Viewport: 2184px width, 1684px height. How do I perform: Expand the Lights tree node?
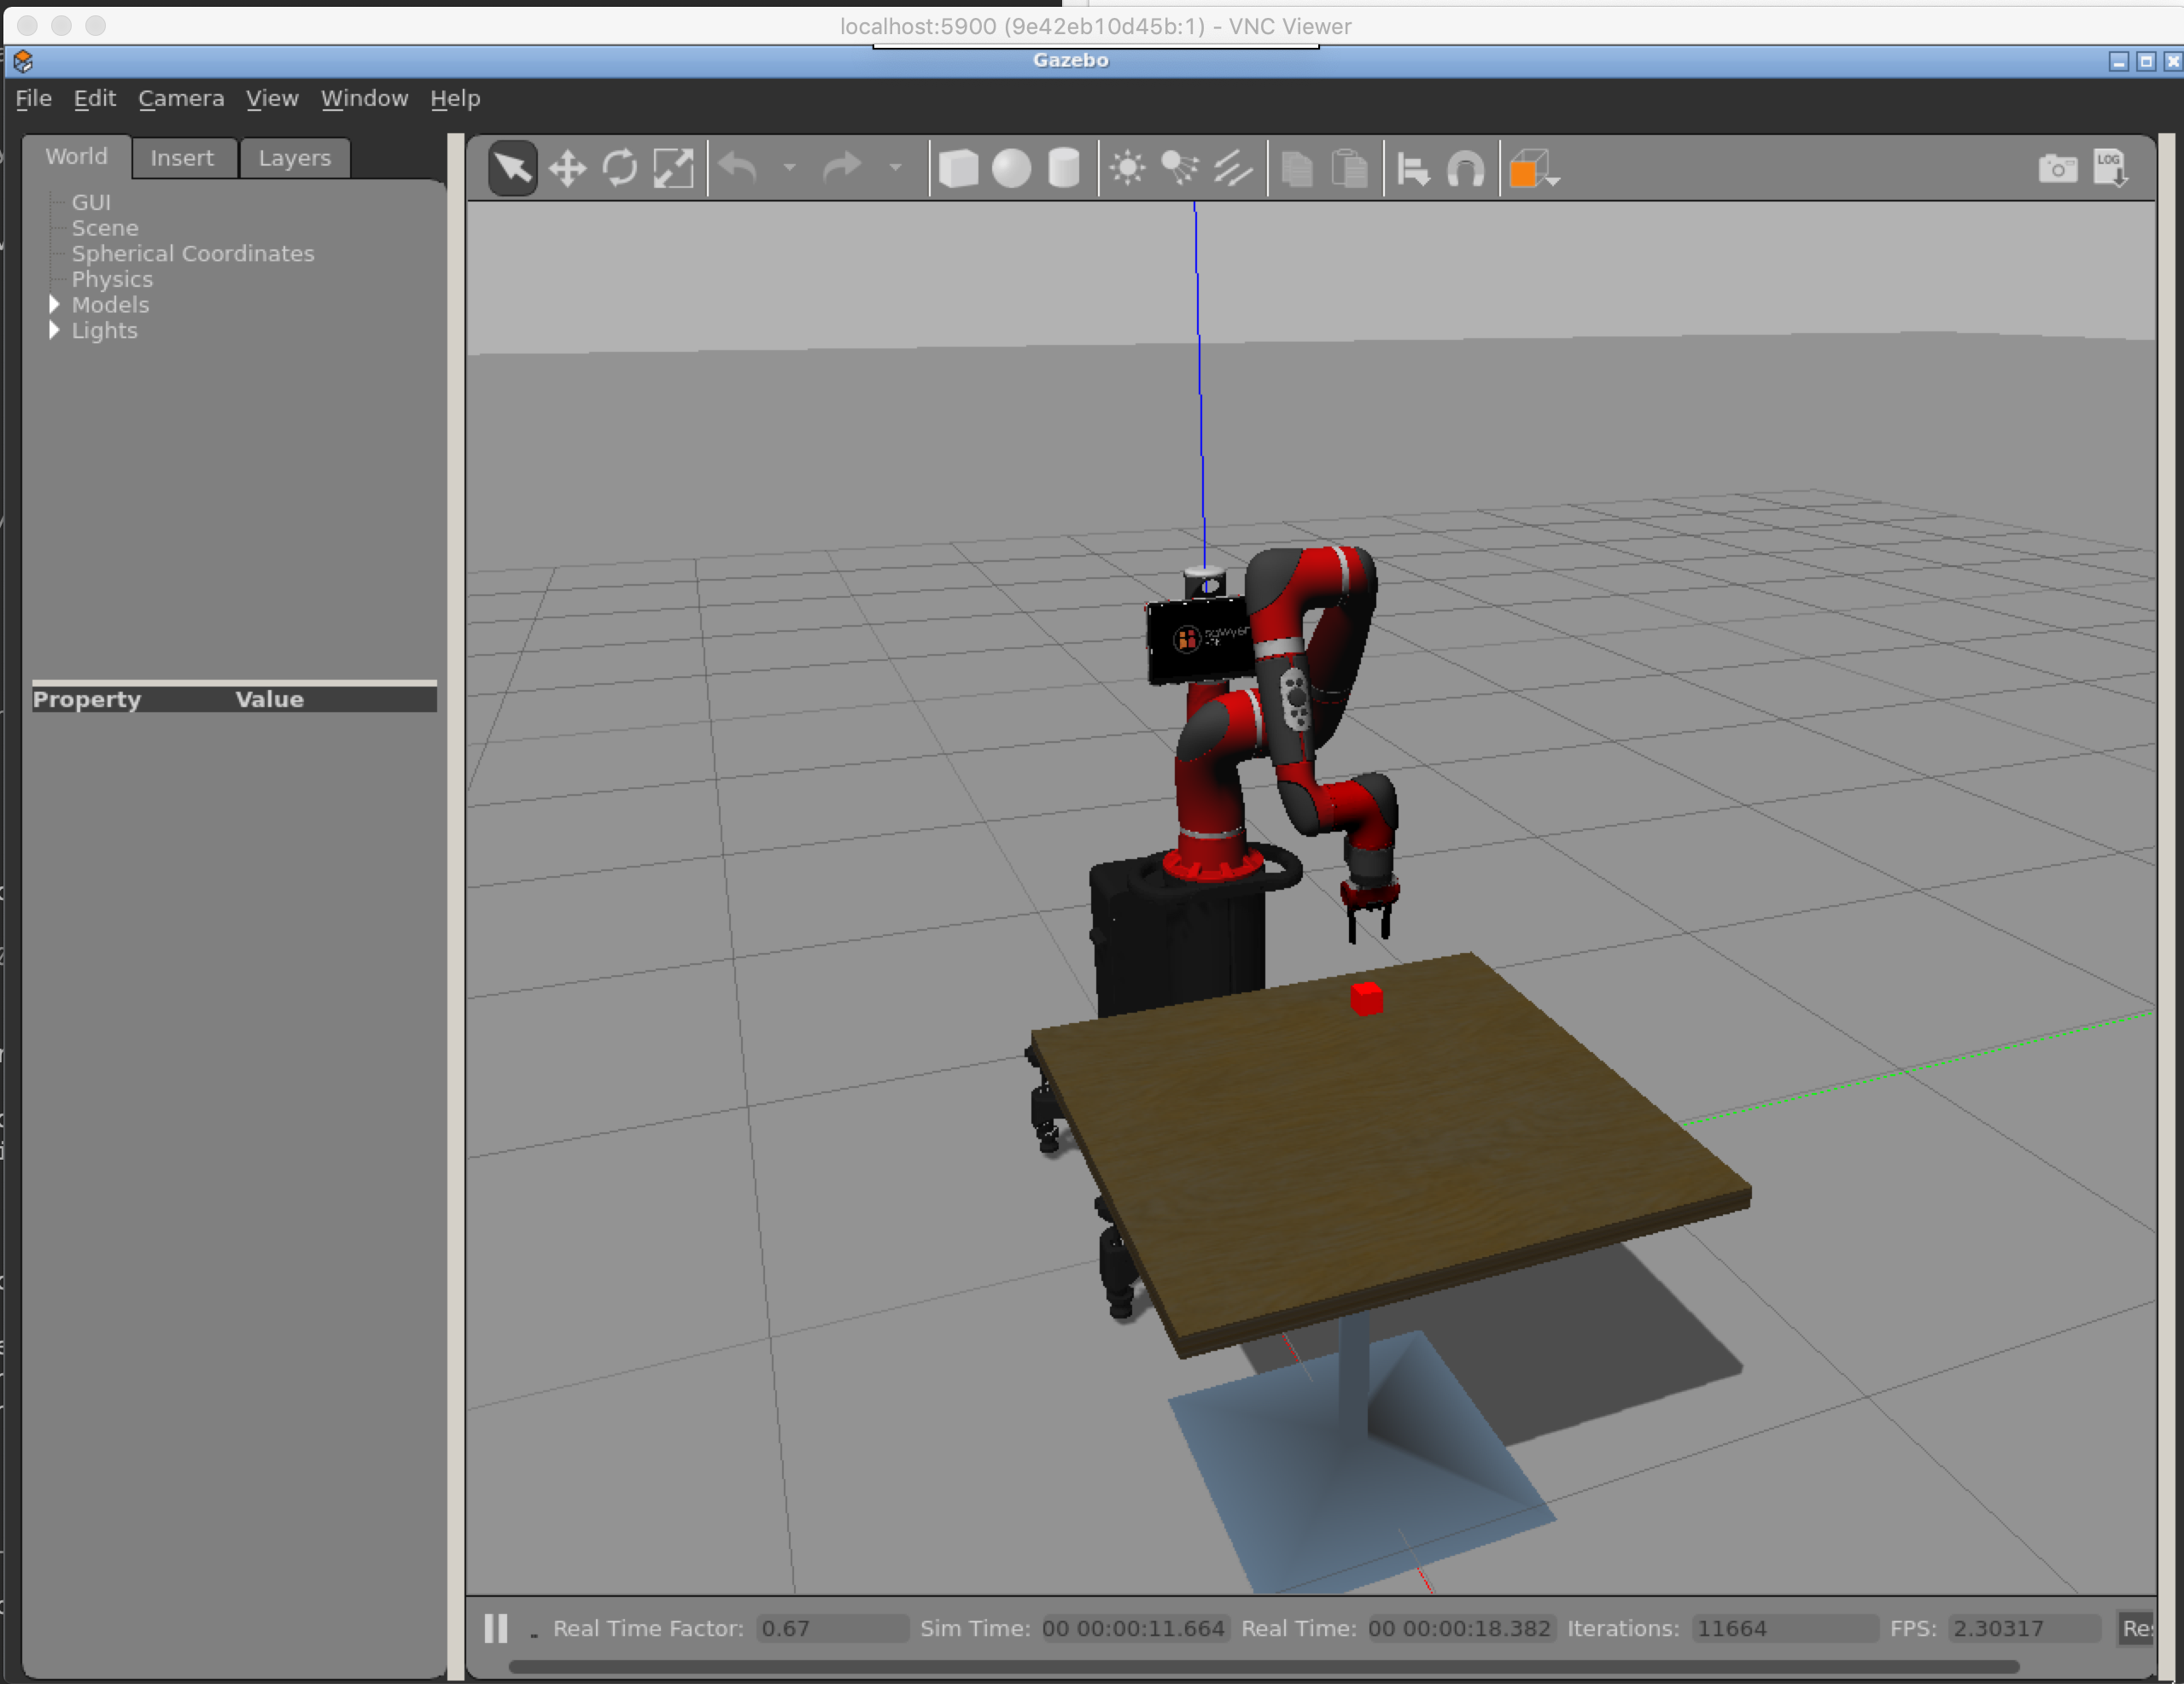[55, 330]
